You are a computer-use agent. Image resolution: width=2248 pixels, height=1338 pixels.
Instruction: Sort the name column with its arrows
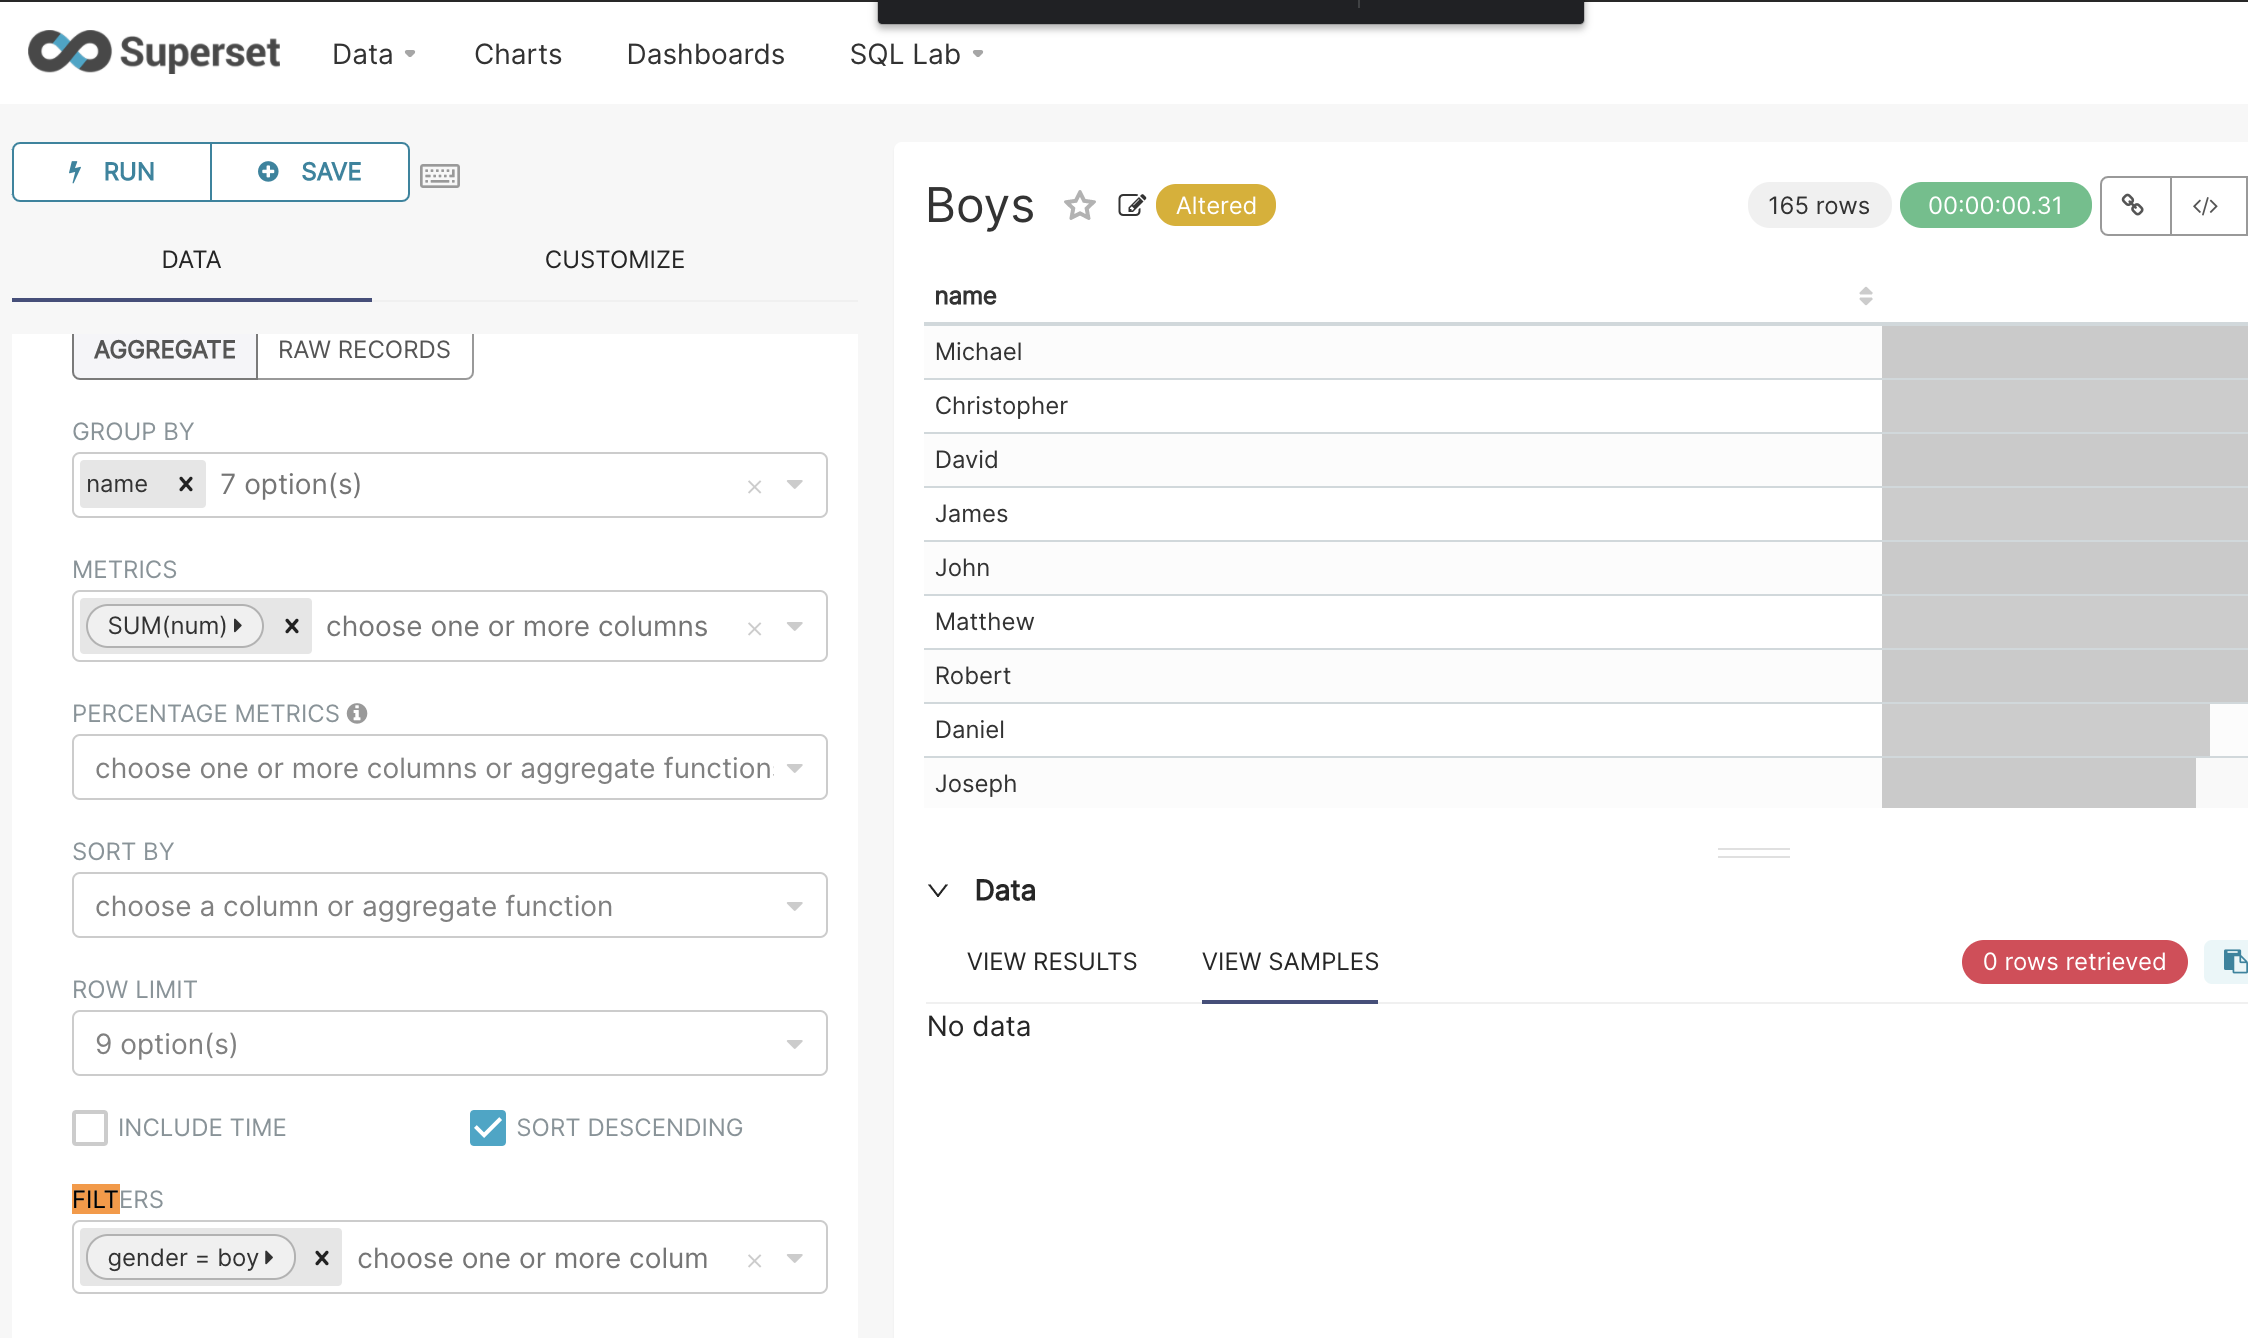[1866, 296]
